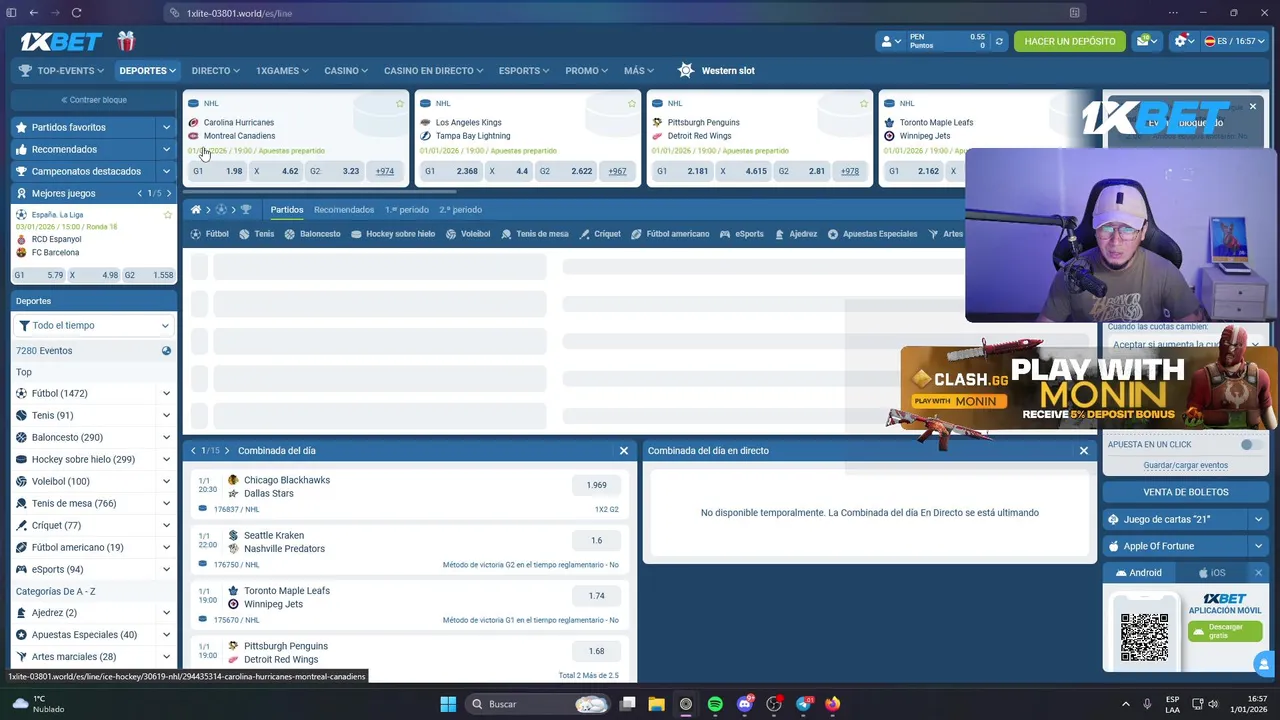Favorite the Los Angeles Kings match star
1280x720 pixels.
632,103
